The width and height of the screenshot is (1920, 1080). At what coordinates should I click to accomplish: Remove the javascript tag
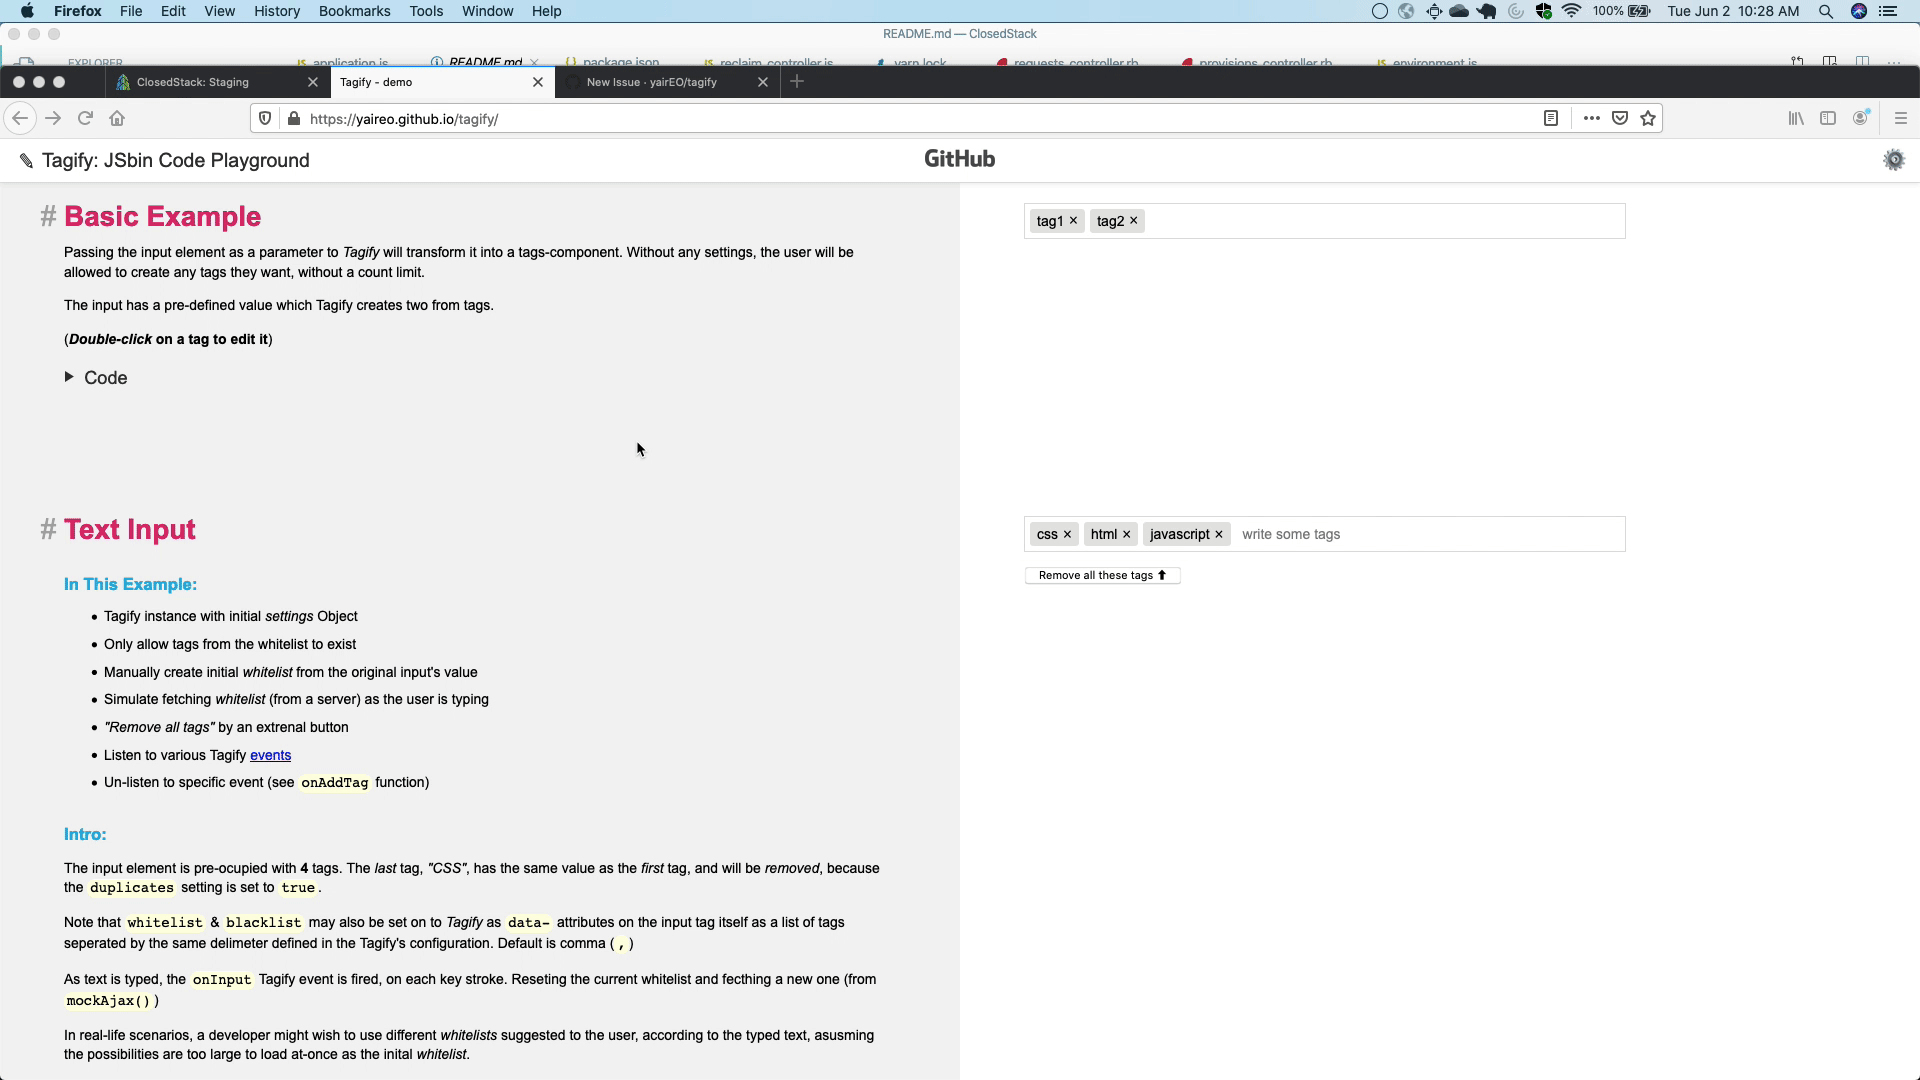(x=1218, y=534)
